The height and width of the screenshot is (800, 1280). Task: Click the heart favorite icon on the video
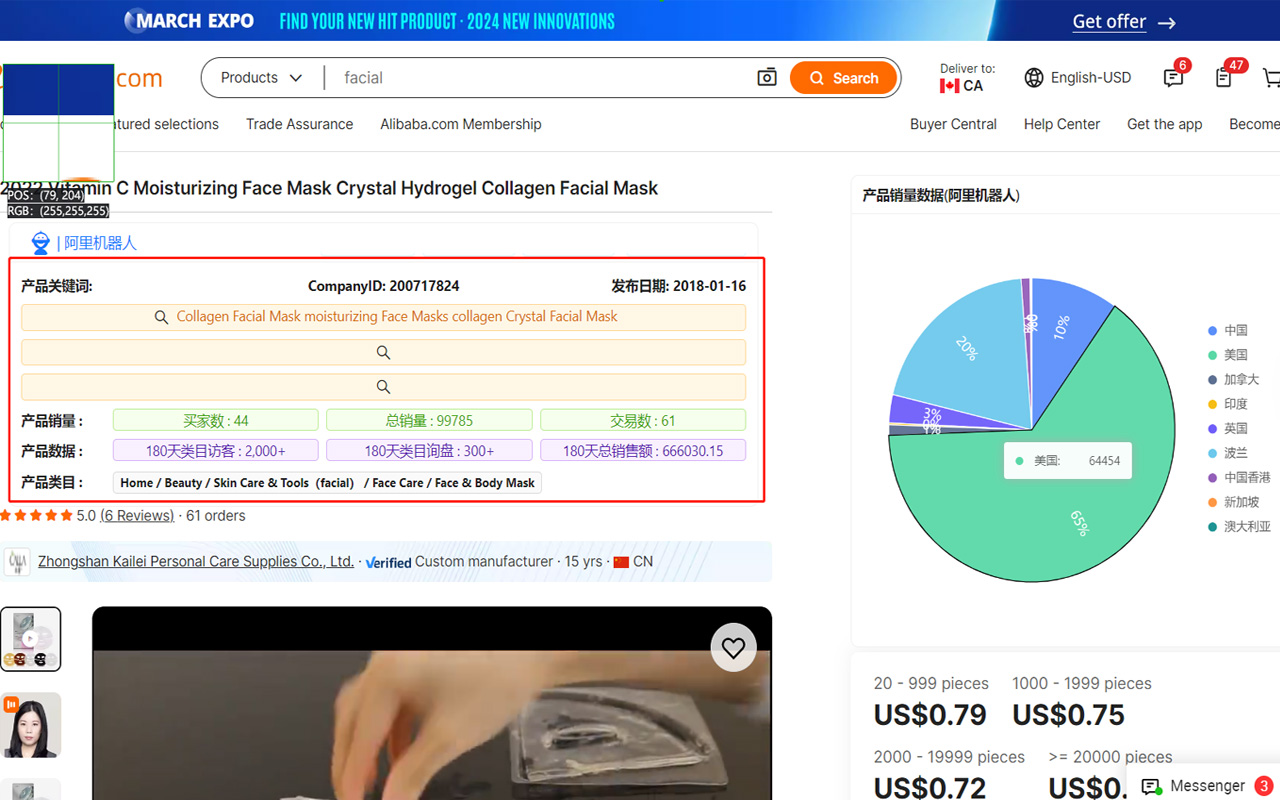point(733,648)
